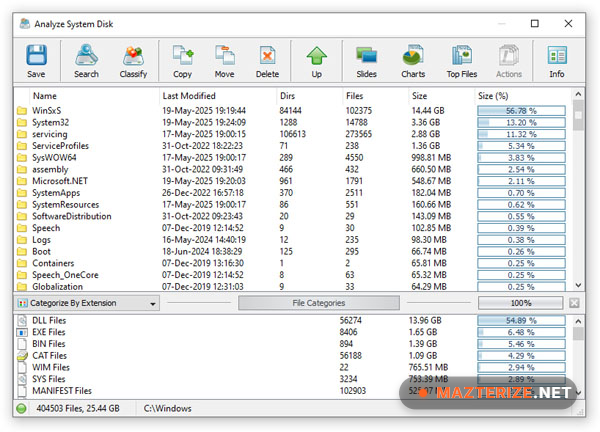Viewport: 600px width, 432px height.
Task: Click the WinSxS folder icon
Action: coord(22,111)
